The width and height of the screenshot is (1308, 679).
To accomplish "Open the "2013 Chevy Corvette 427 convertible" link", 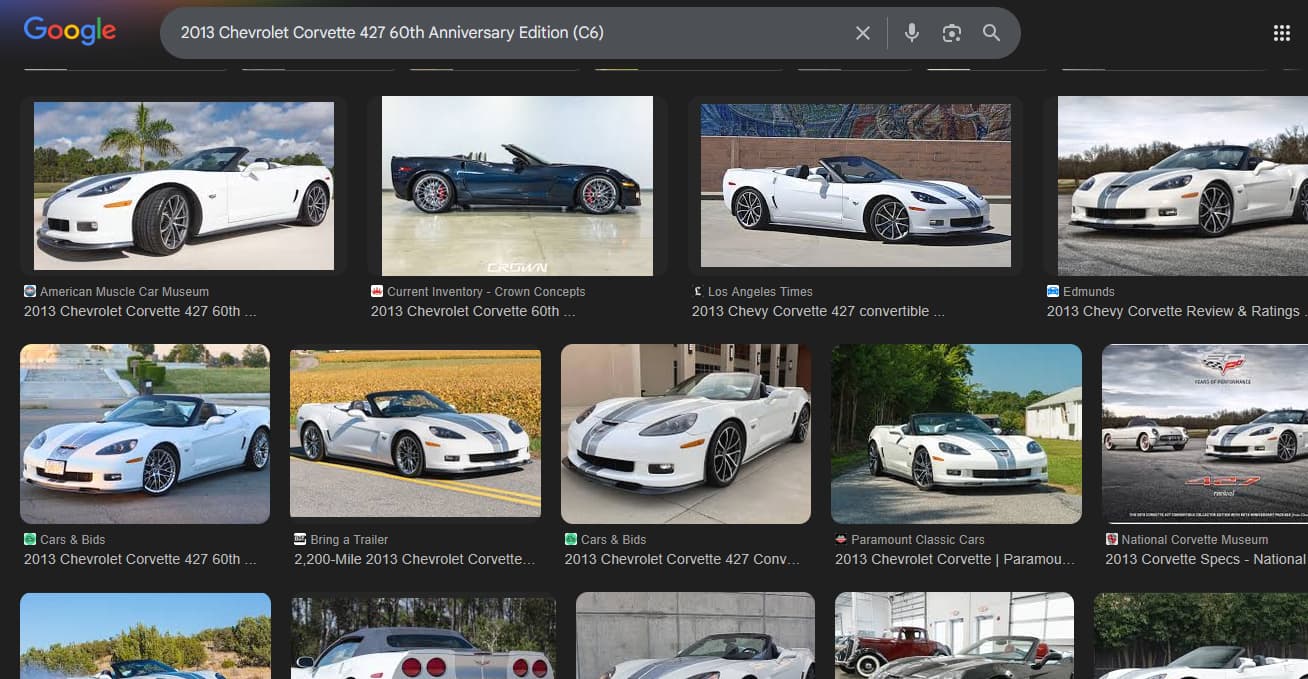I will [817, 311].
